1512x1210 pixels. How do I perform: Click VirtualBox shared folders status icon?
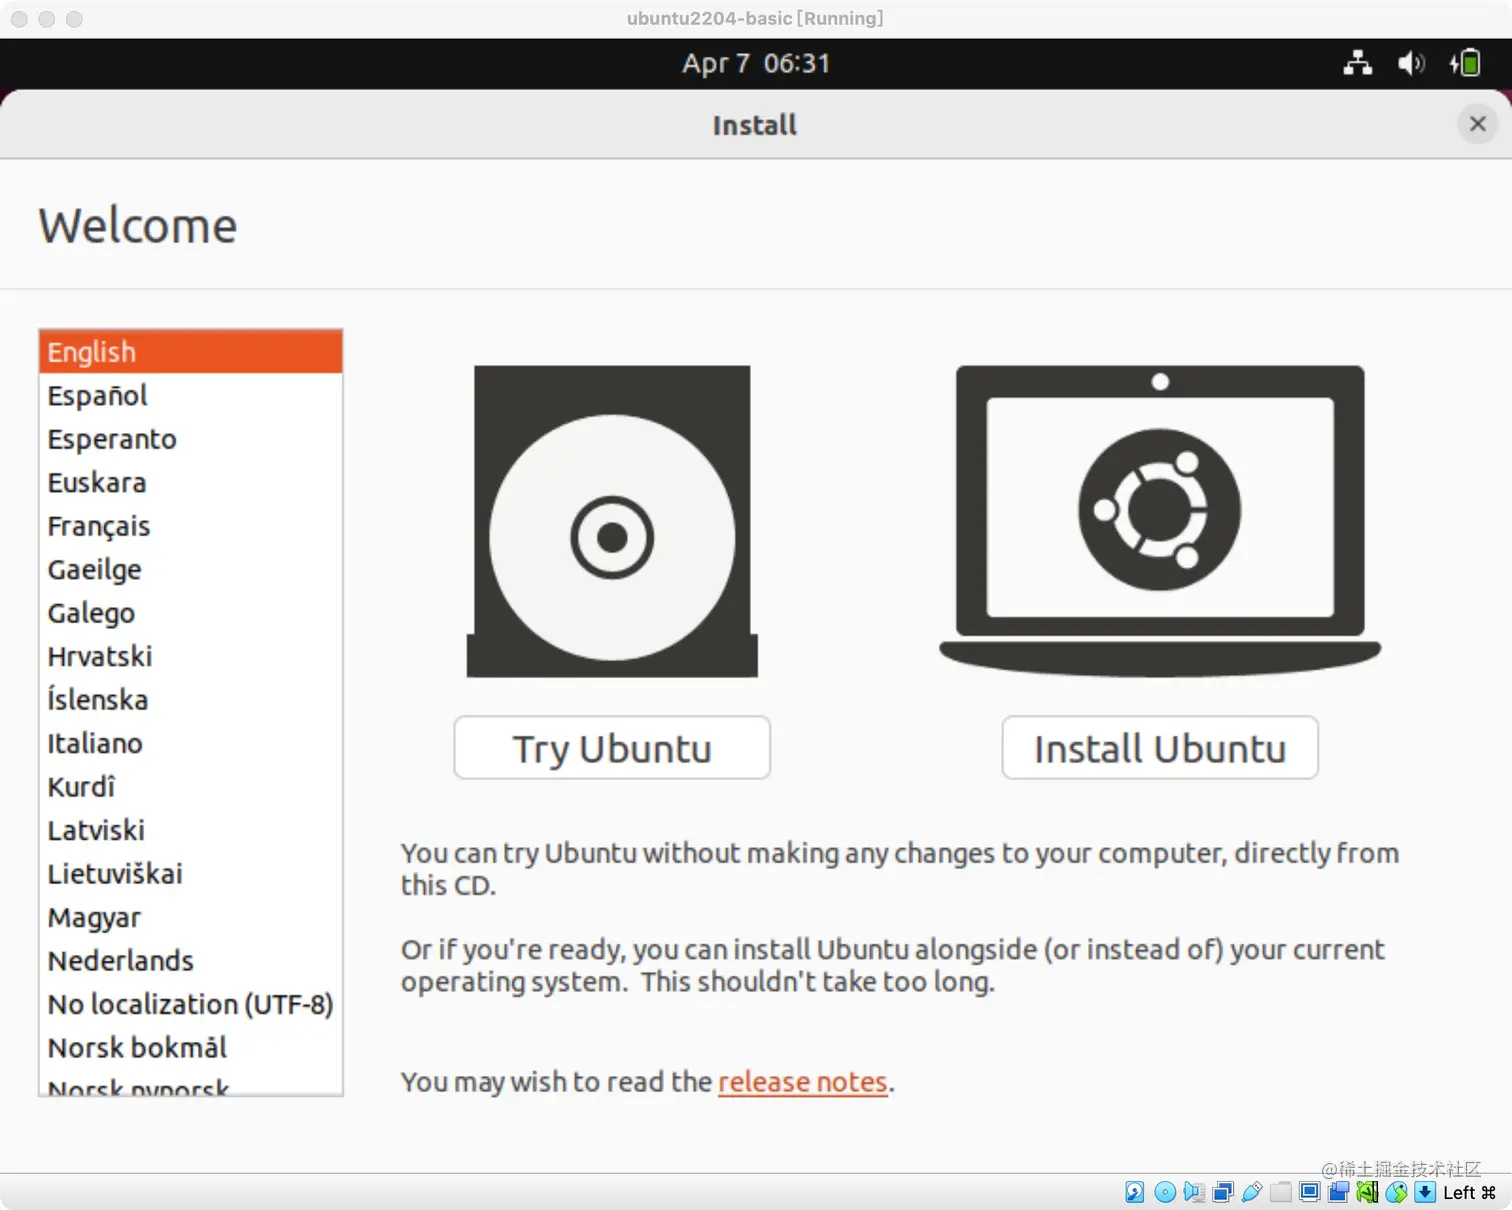coord(1281,1192)
